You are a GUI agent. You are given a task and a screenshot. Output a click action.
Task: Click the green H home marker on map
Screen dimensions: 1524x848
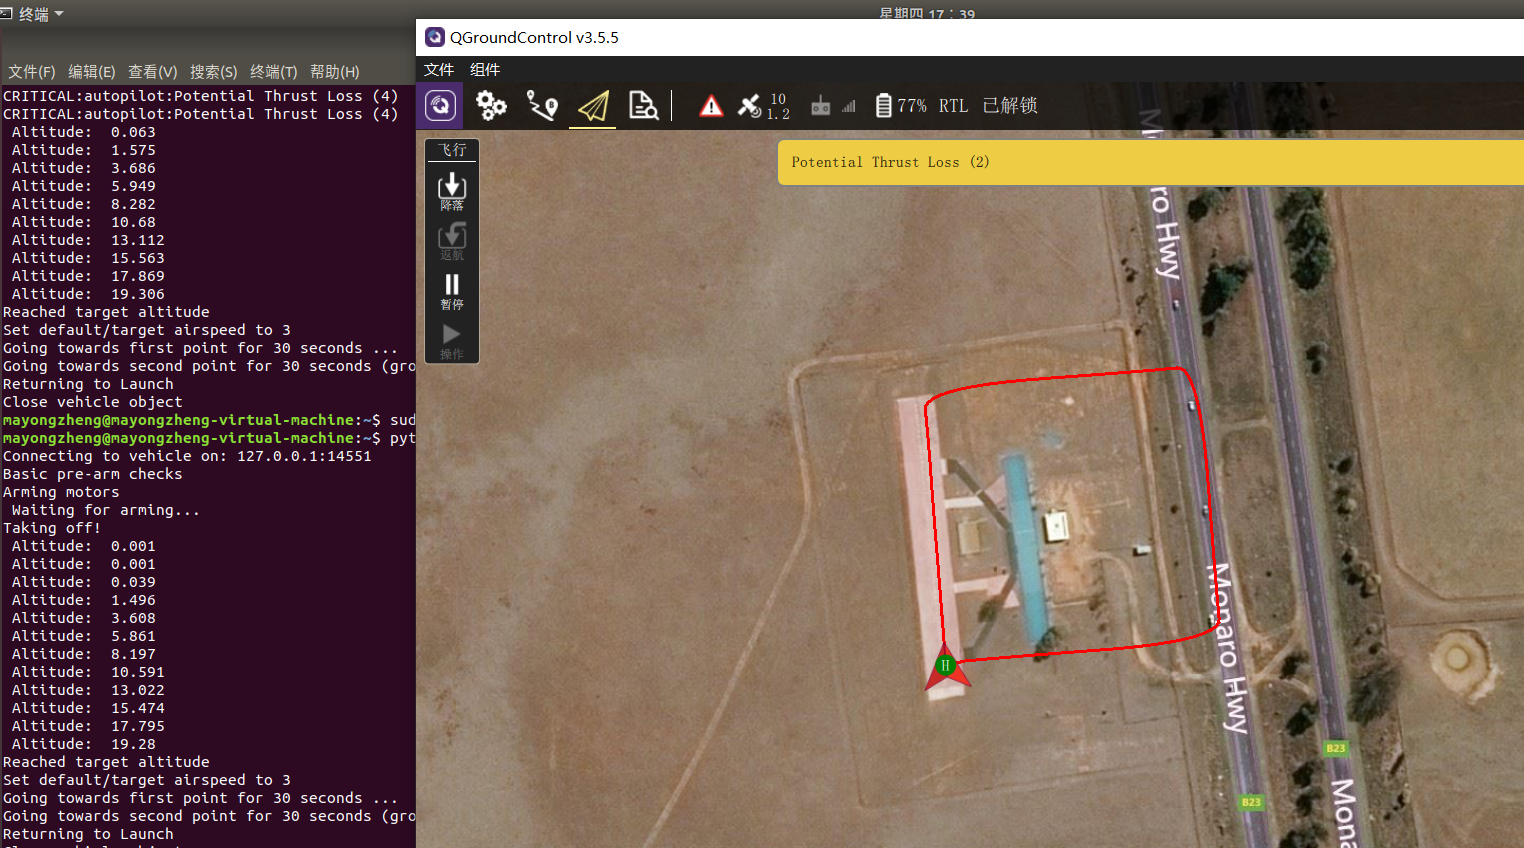[946, 664]
